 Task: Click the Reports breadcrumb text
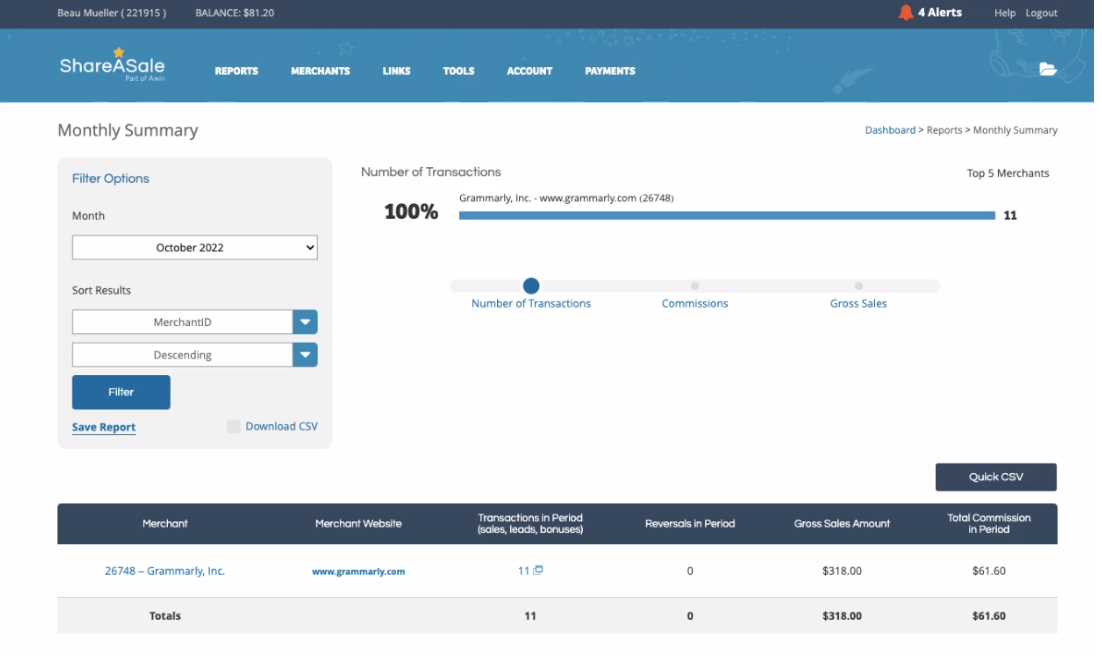[x=944, y=130]
